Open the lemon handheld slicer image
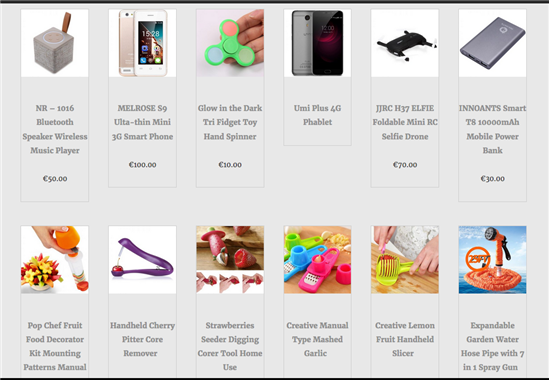This screenshot has width=549, height=380. coord(405,260)
